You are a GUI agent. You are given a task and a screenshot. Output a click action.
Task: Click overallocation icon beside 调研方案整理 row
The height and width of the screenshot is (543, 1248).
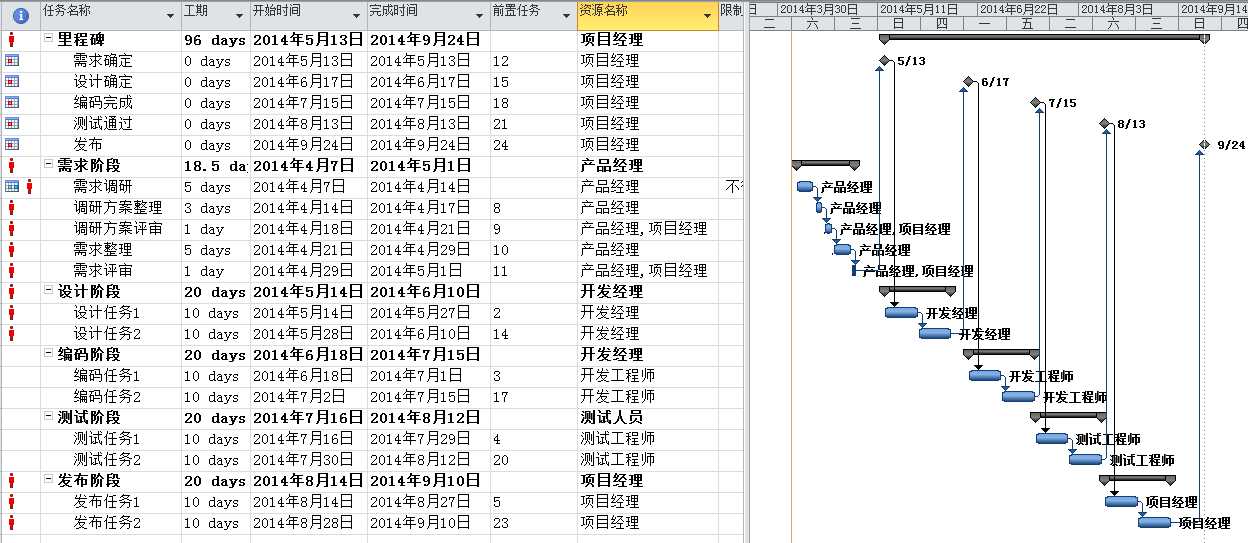click(12, 208)
